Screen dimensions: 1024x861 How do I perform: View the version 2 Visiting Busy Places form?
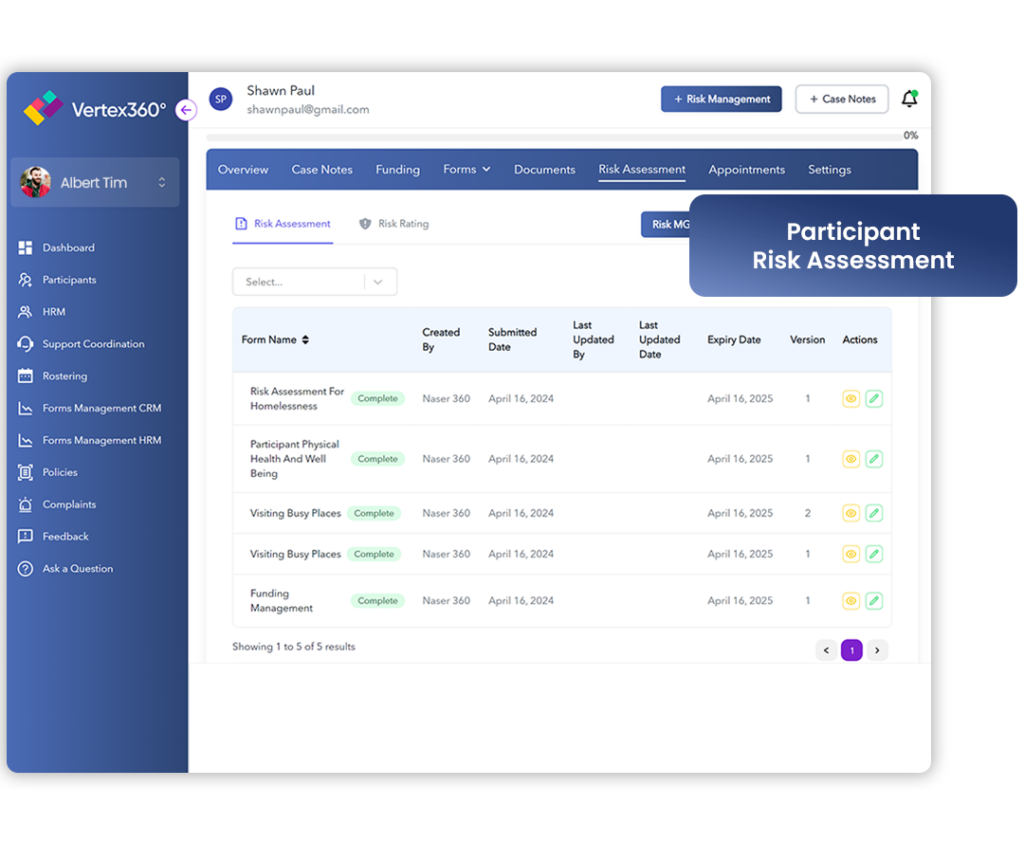tap(851, 513)
